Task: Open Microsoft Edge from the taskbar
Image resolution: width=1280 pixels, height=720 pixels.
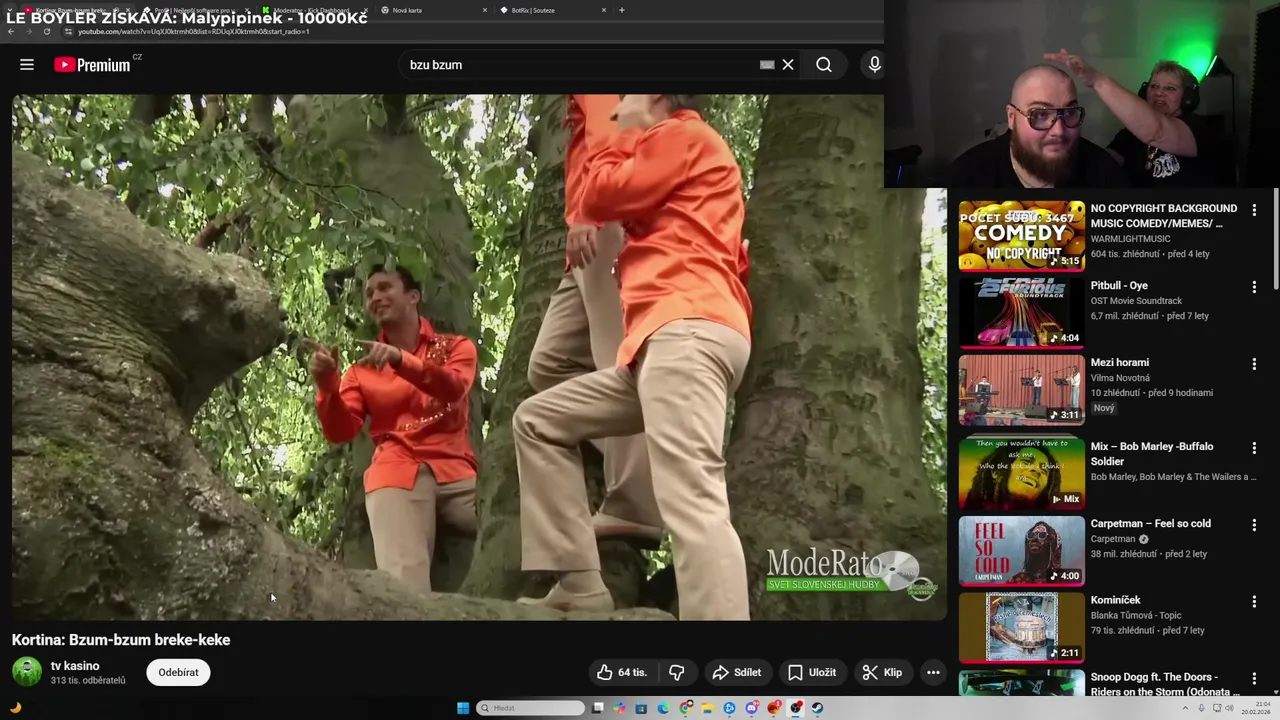Action: 663,708
